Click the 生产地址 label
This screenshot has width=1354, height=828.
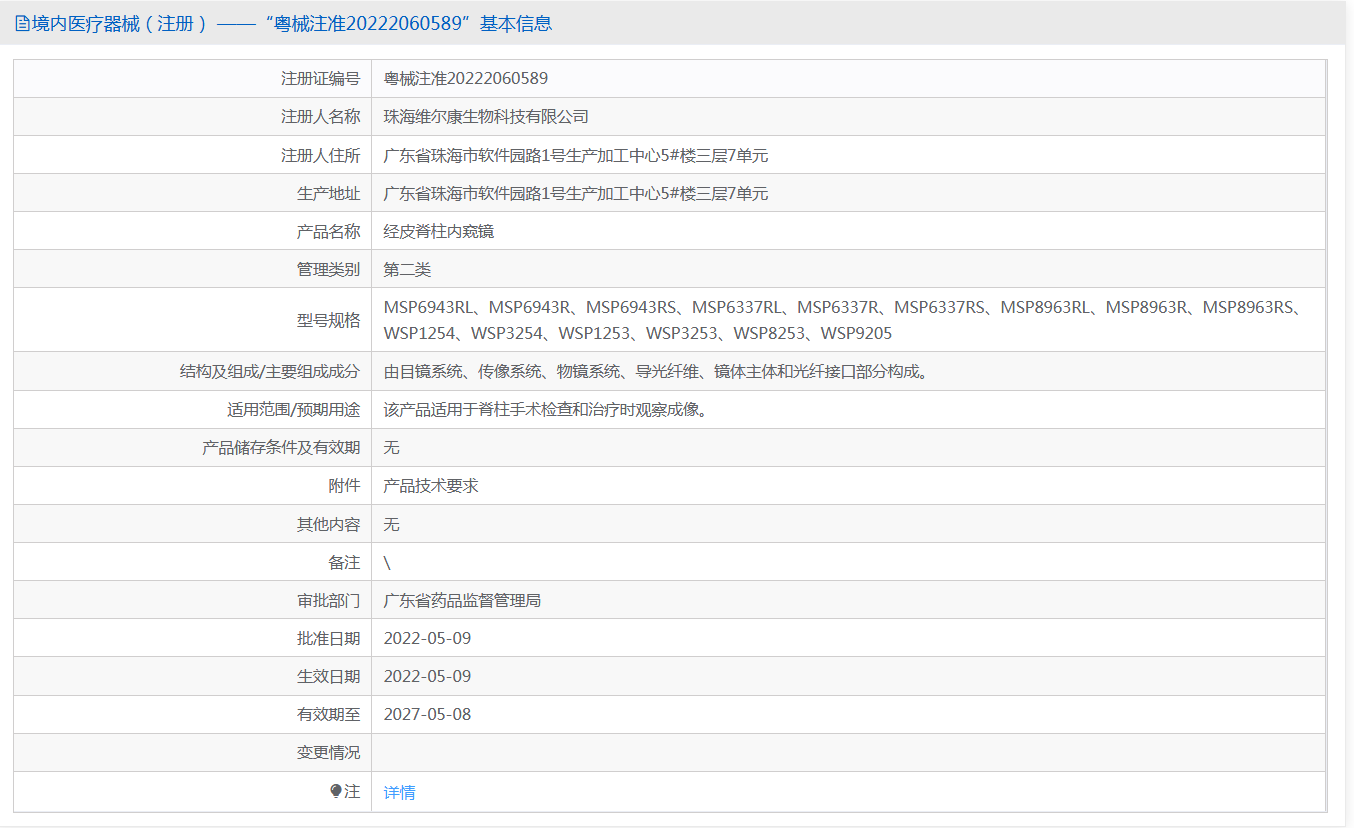click(x=329, y=193)
